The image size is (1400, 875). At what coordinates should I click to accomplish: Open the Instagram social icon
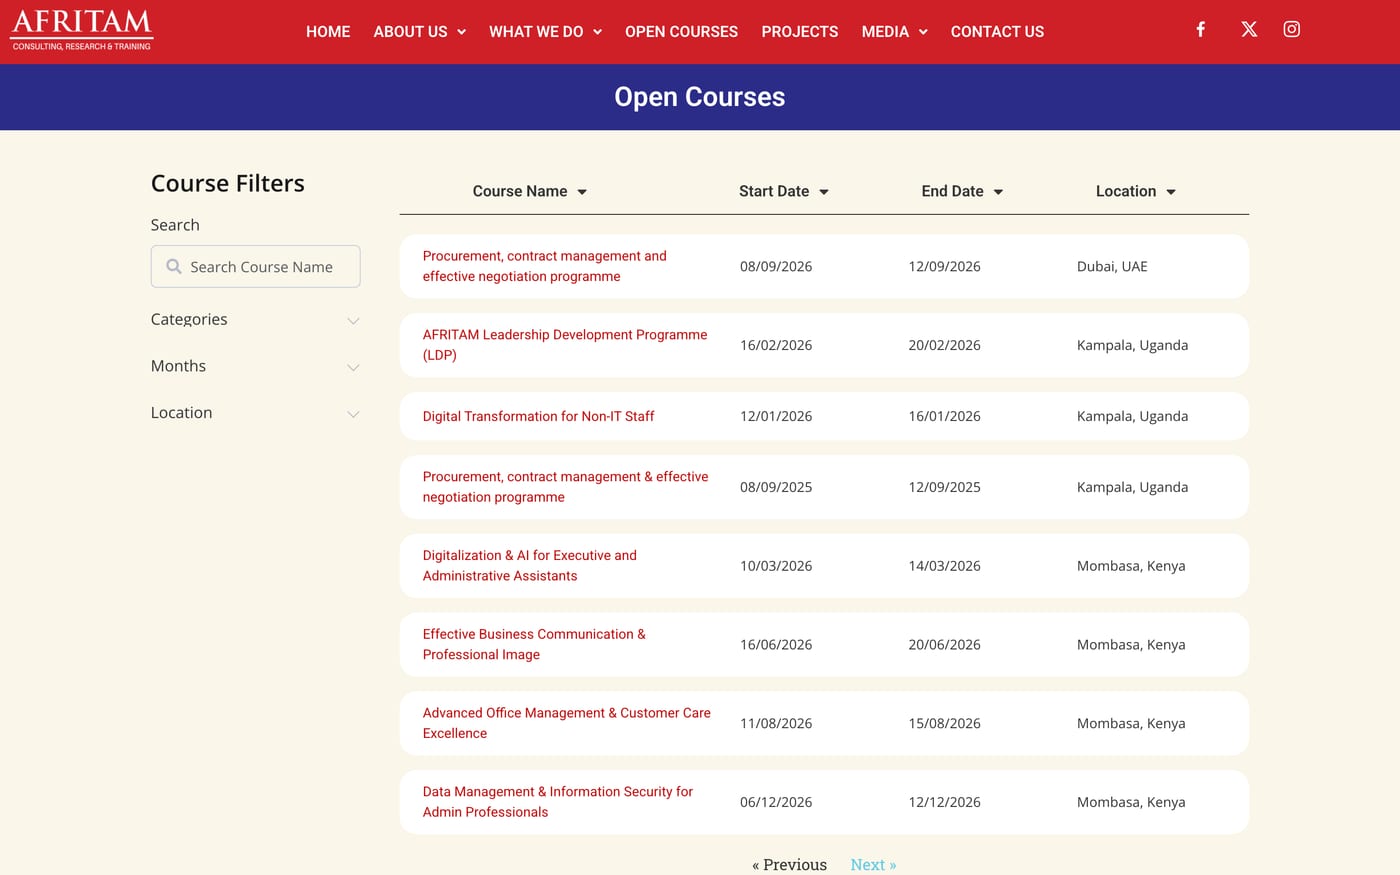(1292, 29)
